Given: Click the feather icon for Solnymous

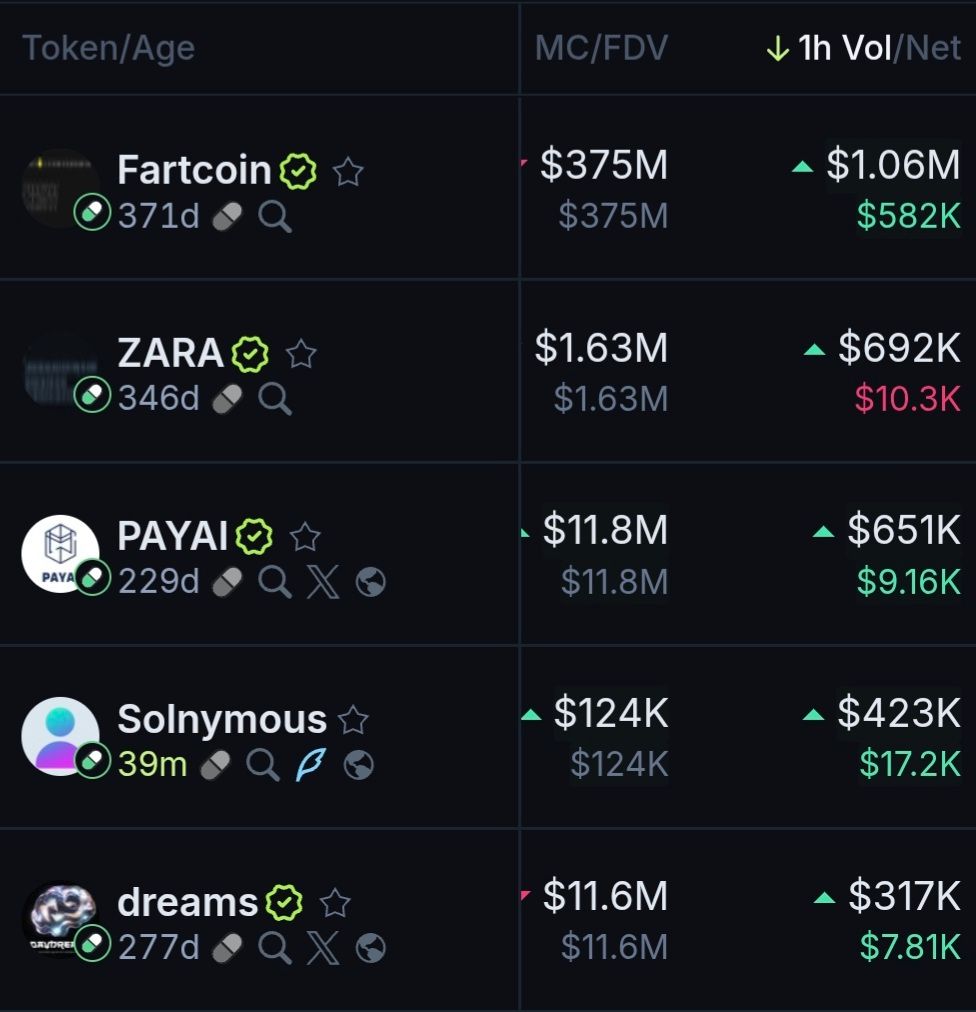Looking at the screenshot, I should point(311,765).
